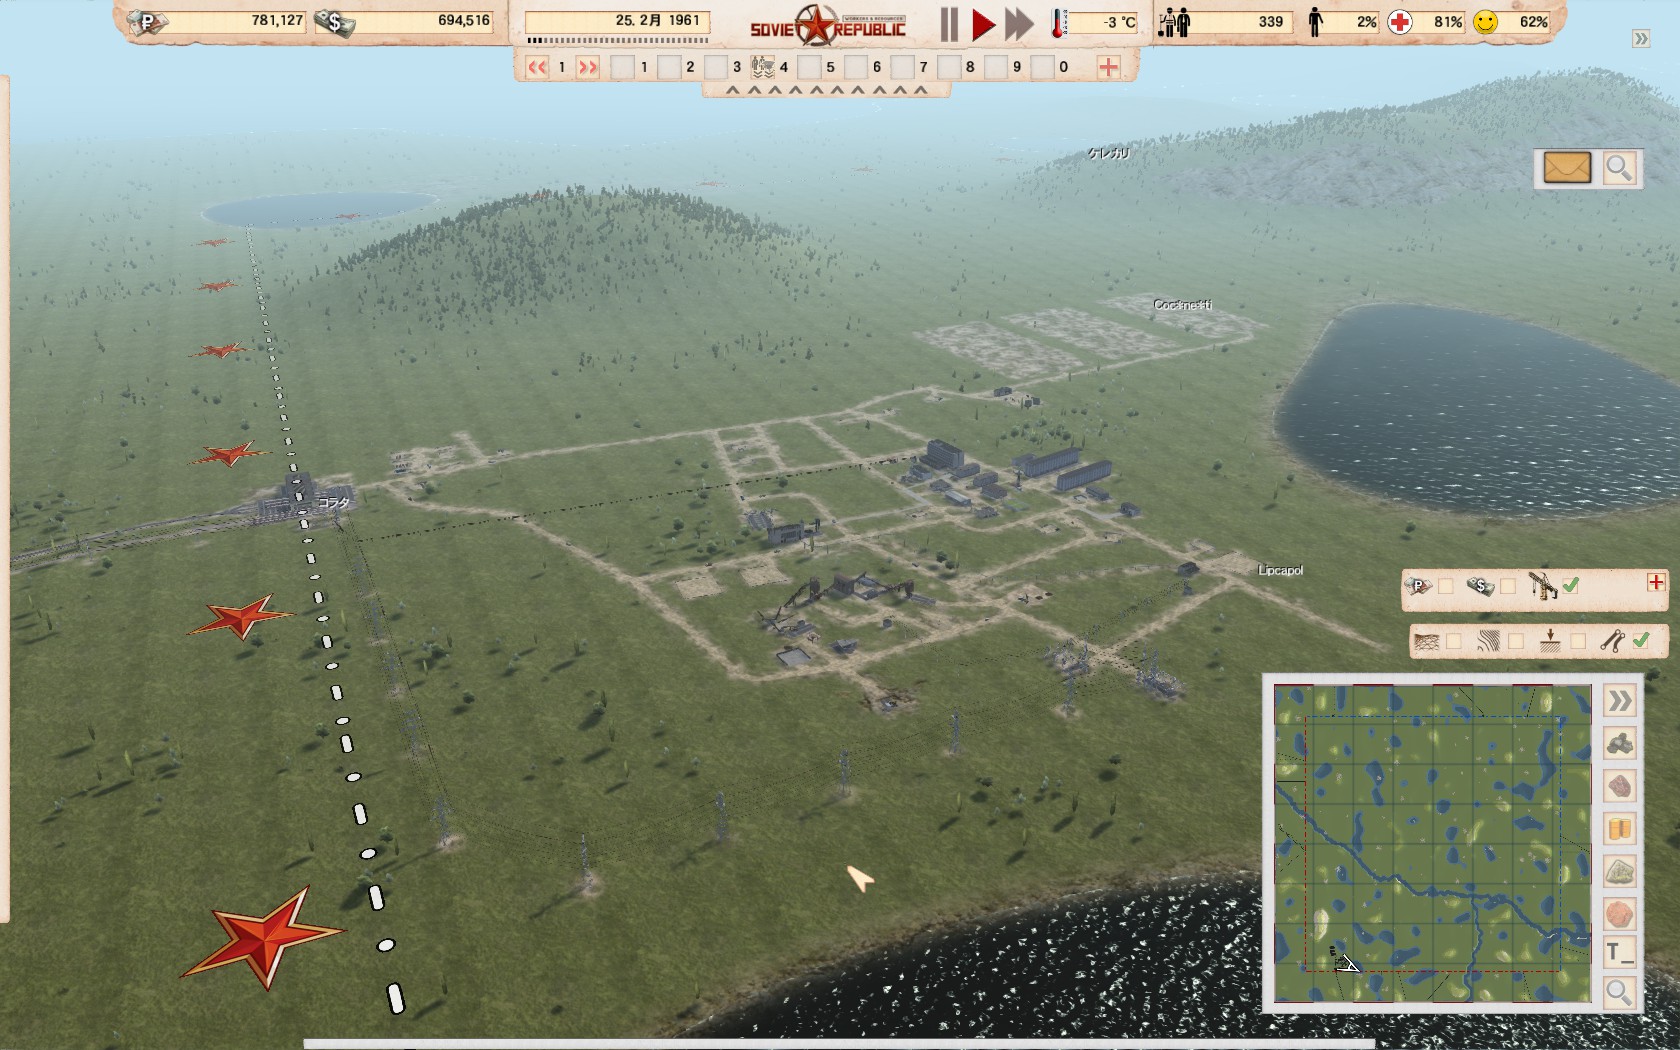This screenshot has height=1050, width=1680.
Task: Show iron ore deposits on the minimap
Action: [1619, 786]
